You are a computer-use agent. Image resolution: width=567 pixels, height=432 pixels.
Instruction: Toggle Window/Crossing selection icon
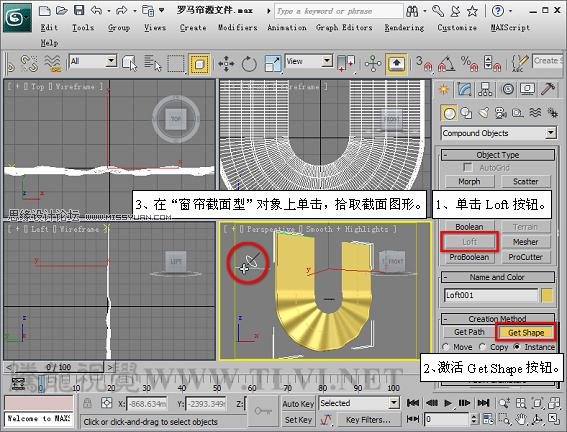tap(199, 64)
